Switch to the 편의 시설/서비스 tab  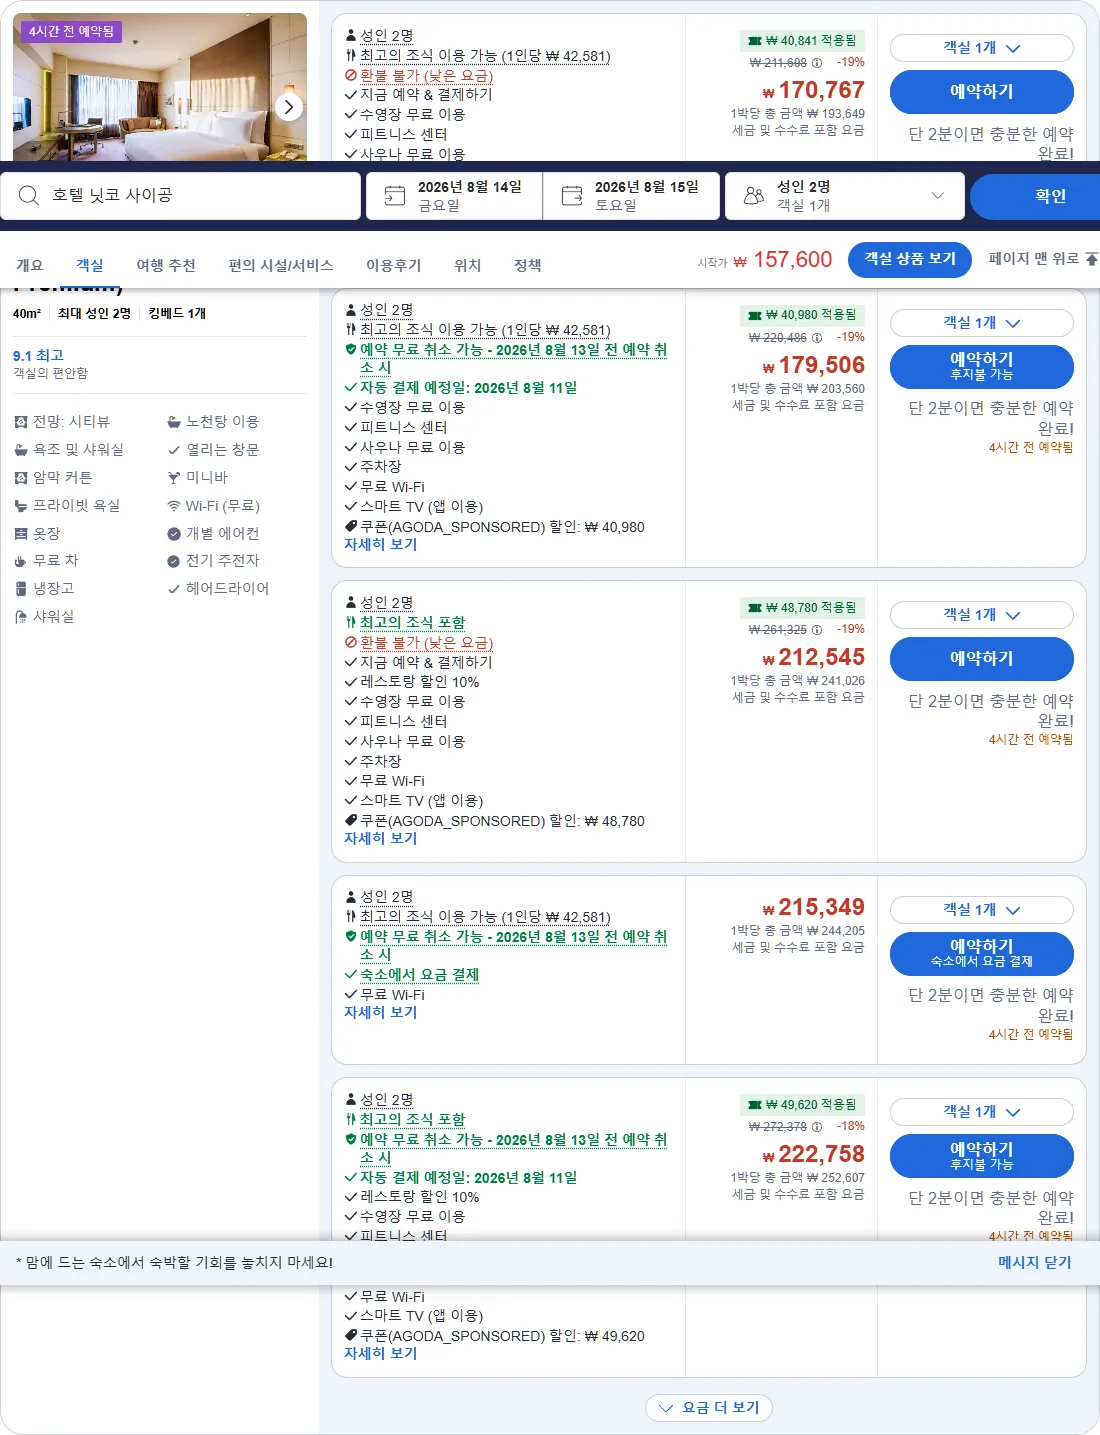point(280,265)
